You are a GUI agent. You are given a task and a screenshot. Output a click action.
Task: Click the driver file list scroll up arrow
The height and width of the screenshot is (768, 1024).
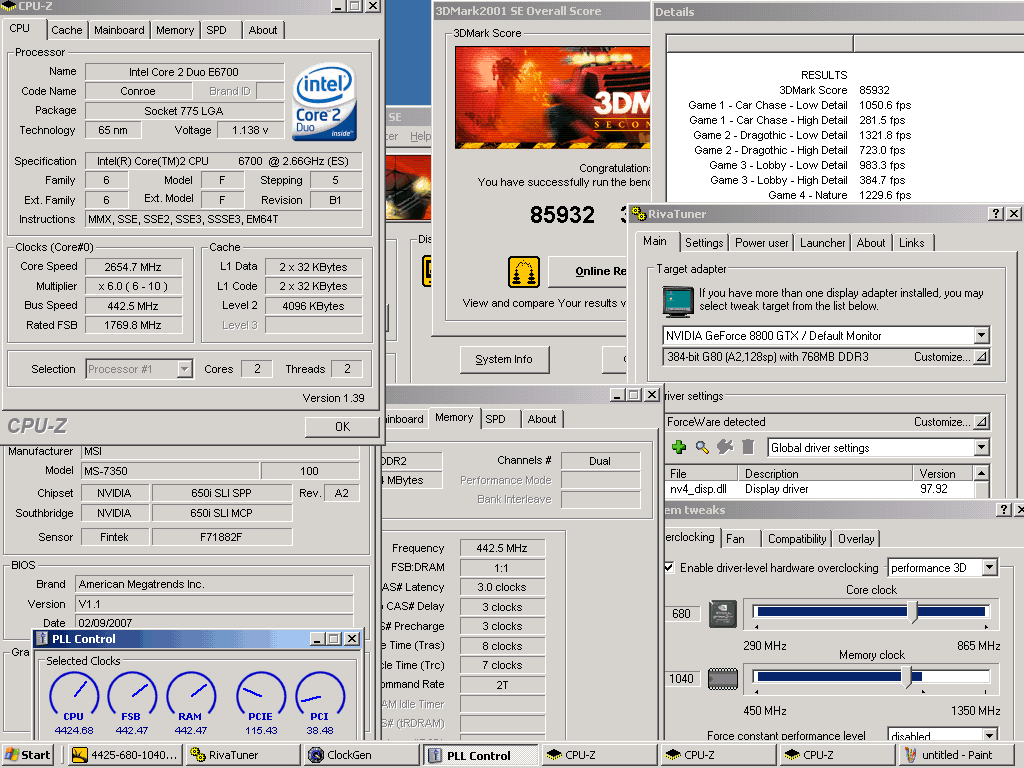(x=981, y=472)
